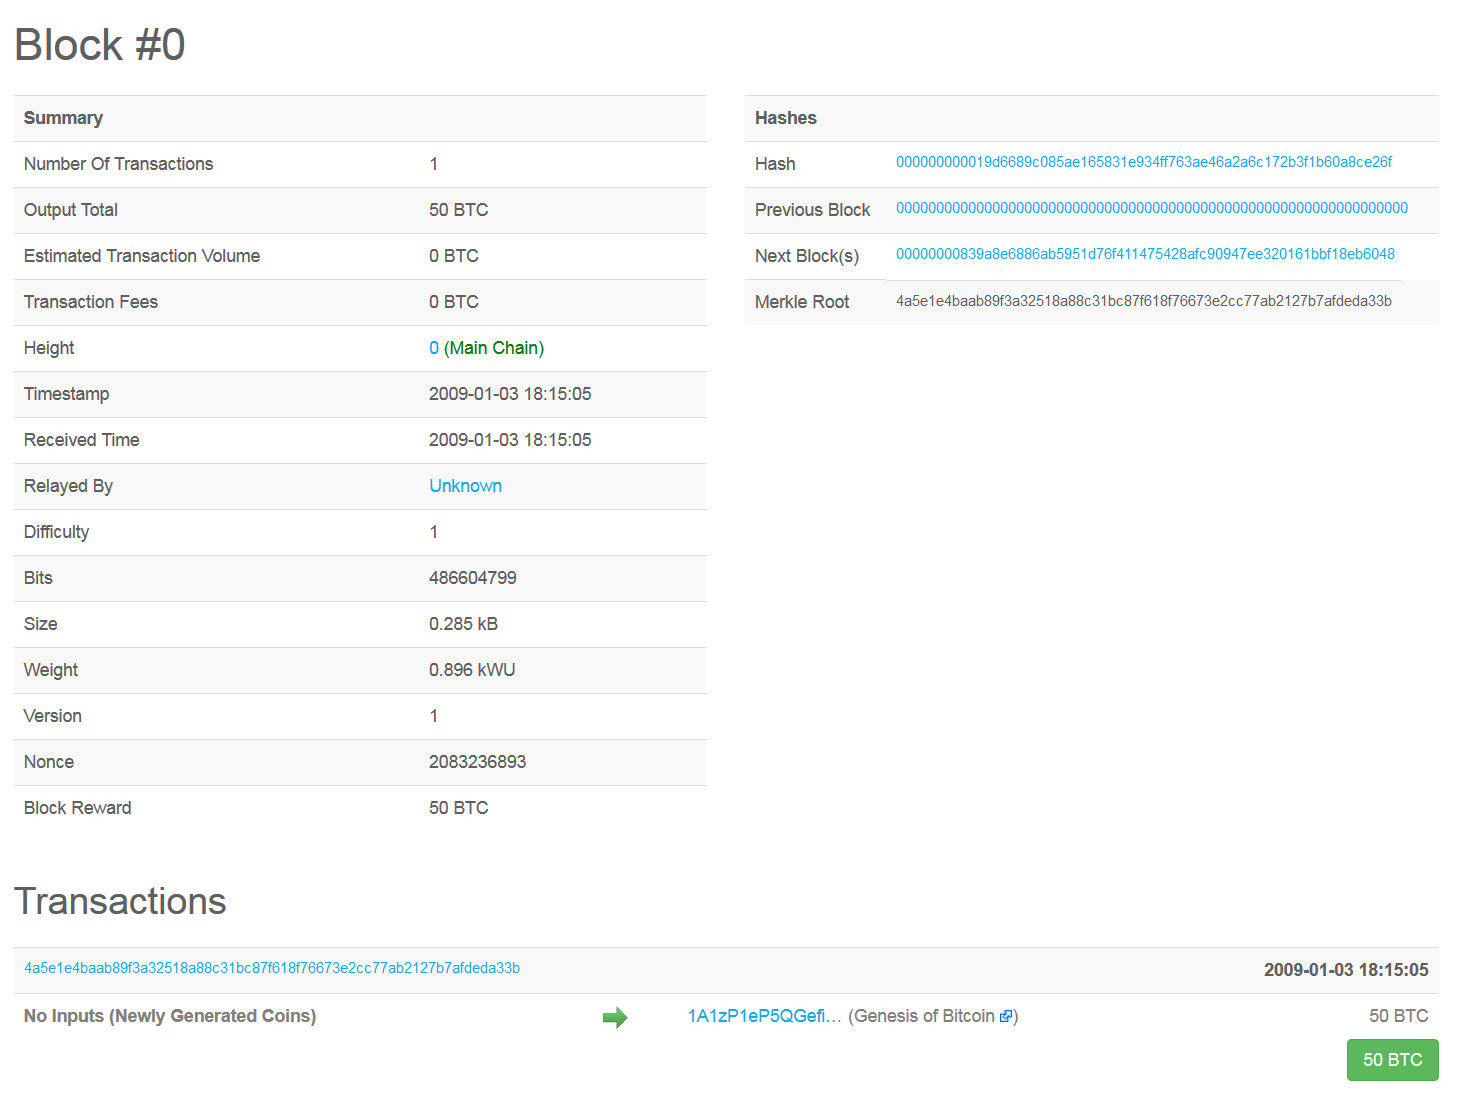The image size is (1462, 1108).
Task: Open the Next Block hash 00000000839a8e… link
Action: pyautogui.click(x=1145, y=254)
